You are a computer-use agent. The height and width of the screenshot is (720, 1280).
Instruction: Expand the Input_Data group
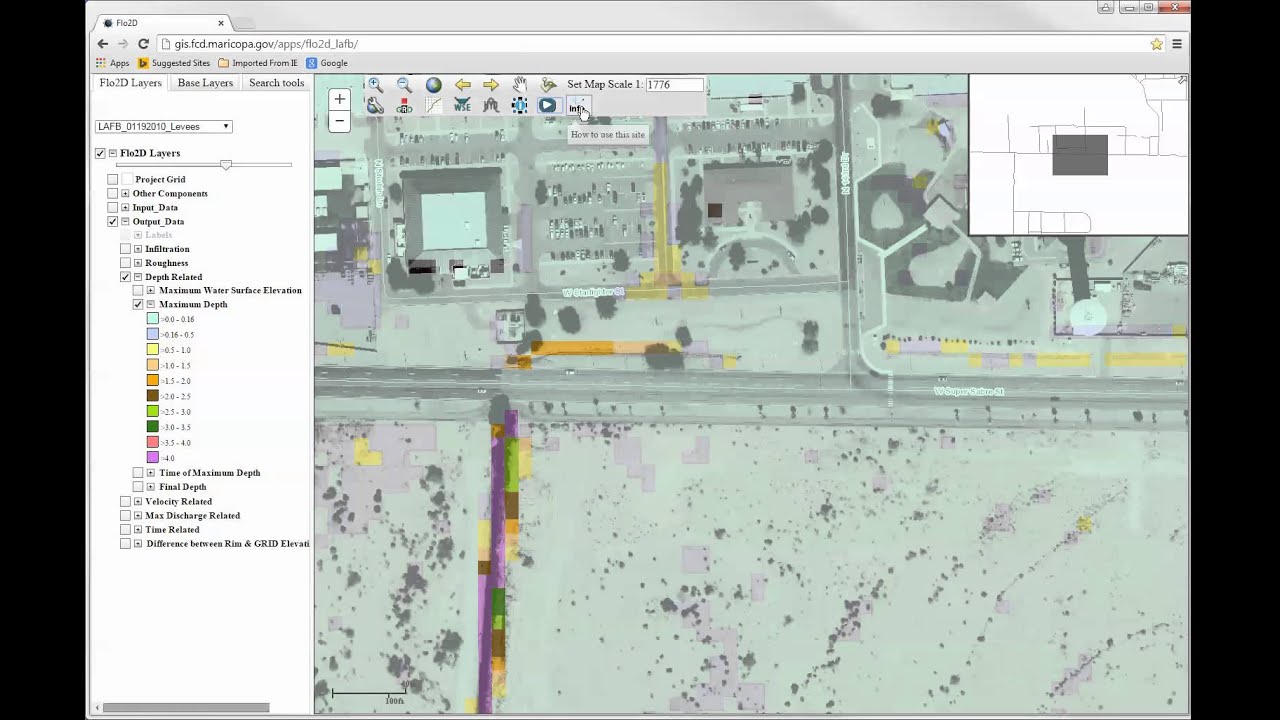click(125, 208)
